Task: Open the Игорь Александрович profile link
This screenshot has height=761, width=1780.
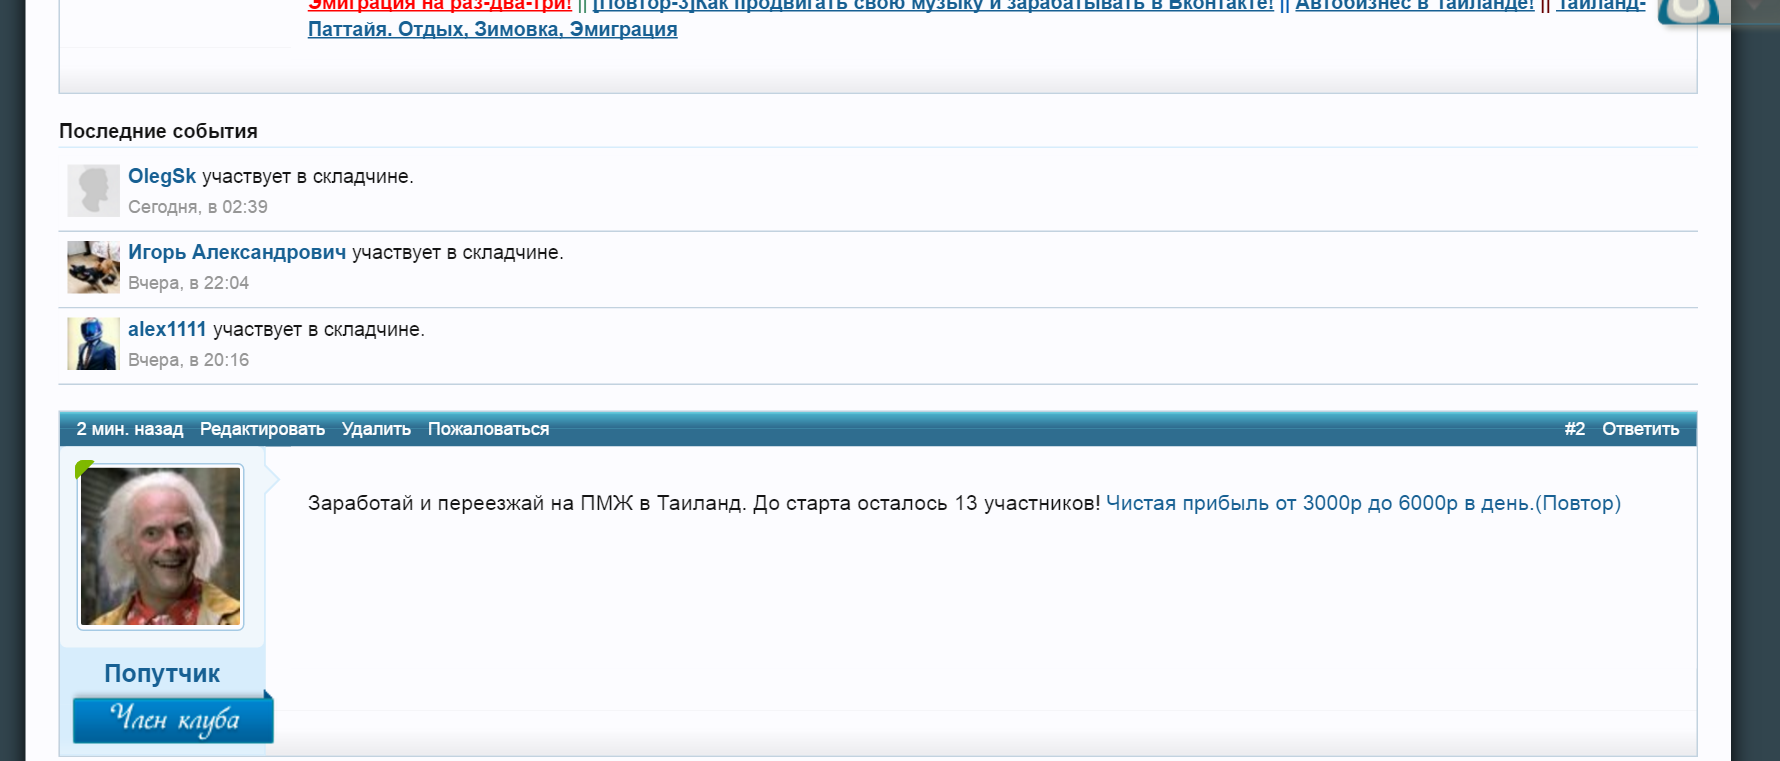Action: (237, 252)
